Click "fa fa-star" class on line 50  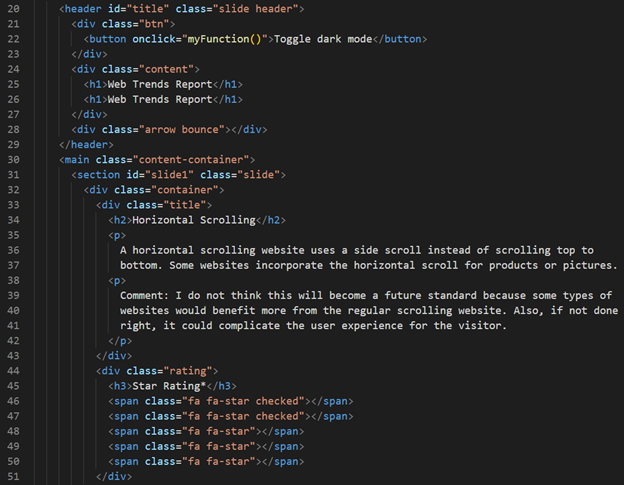click(218, 462)
